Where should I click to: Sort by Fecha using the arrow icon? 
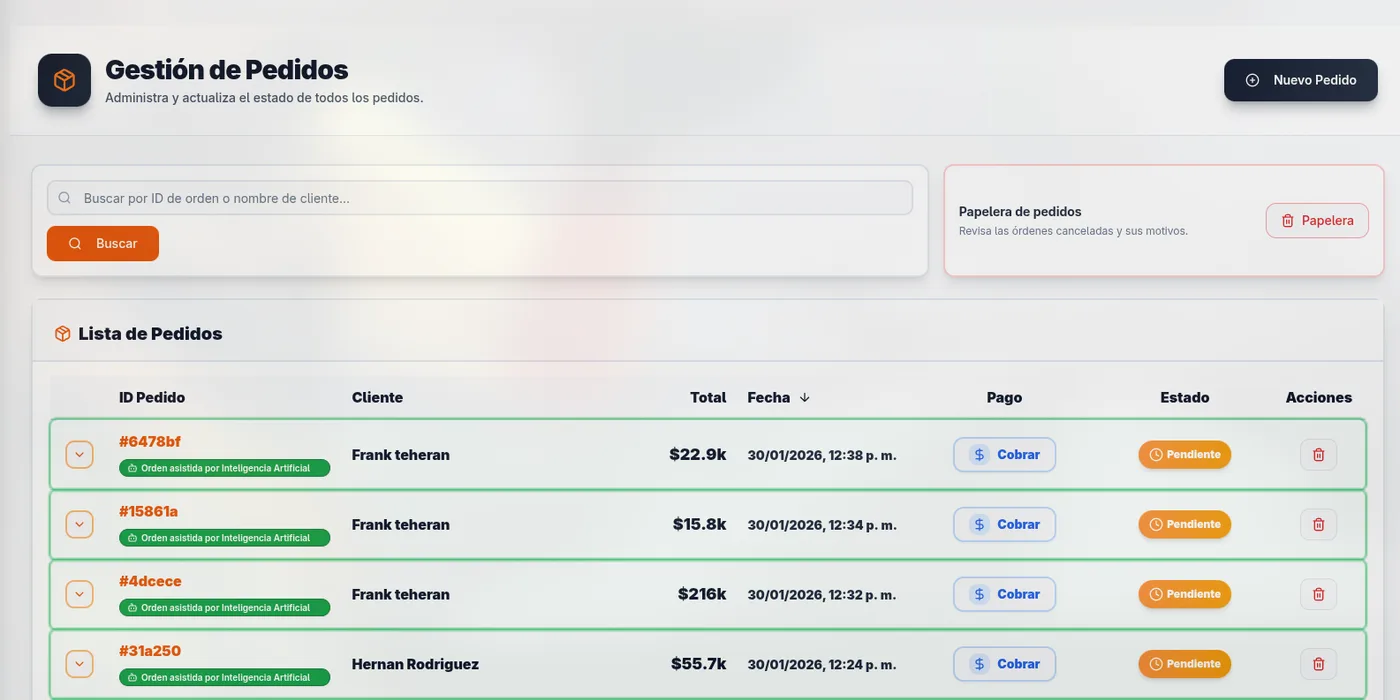[805, 398]
